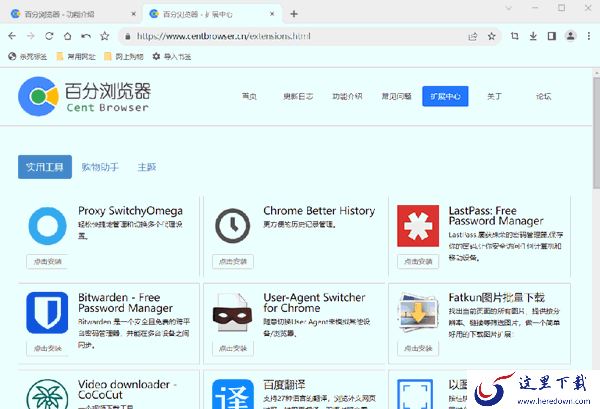This screenshot has width=600, height=409.
Task: Open the 网上购物 bookmarks folder
Action: point(124,57)
